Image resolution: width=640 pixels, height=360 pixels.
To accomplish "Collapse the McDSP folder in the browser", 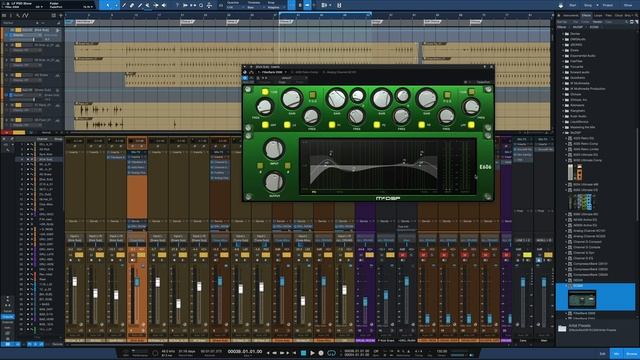I will (x=563, y=133).
